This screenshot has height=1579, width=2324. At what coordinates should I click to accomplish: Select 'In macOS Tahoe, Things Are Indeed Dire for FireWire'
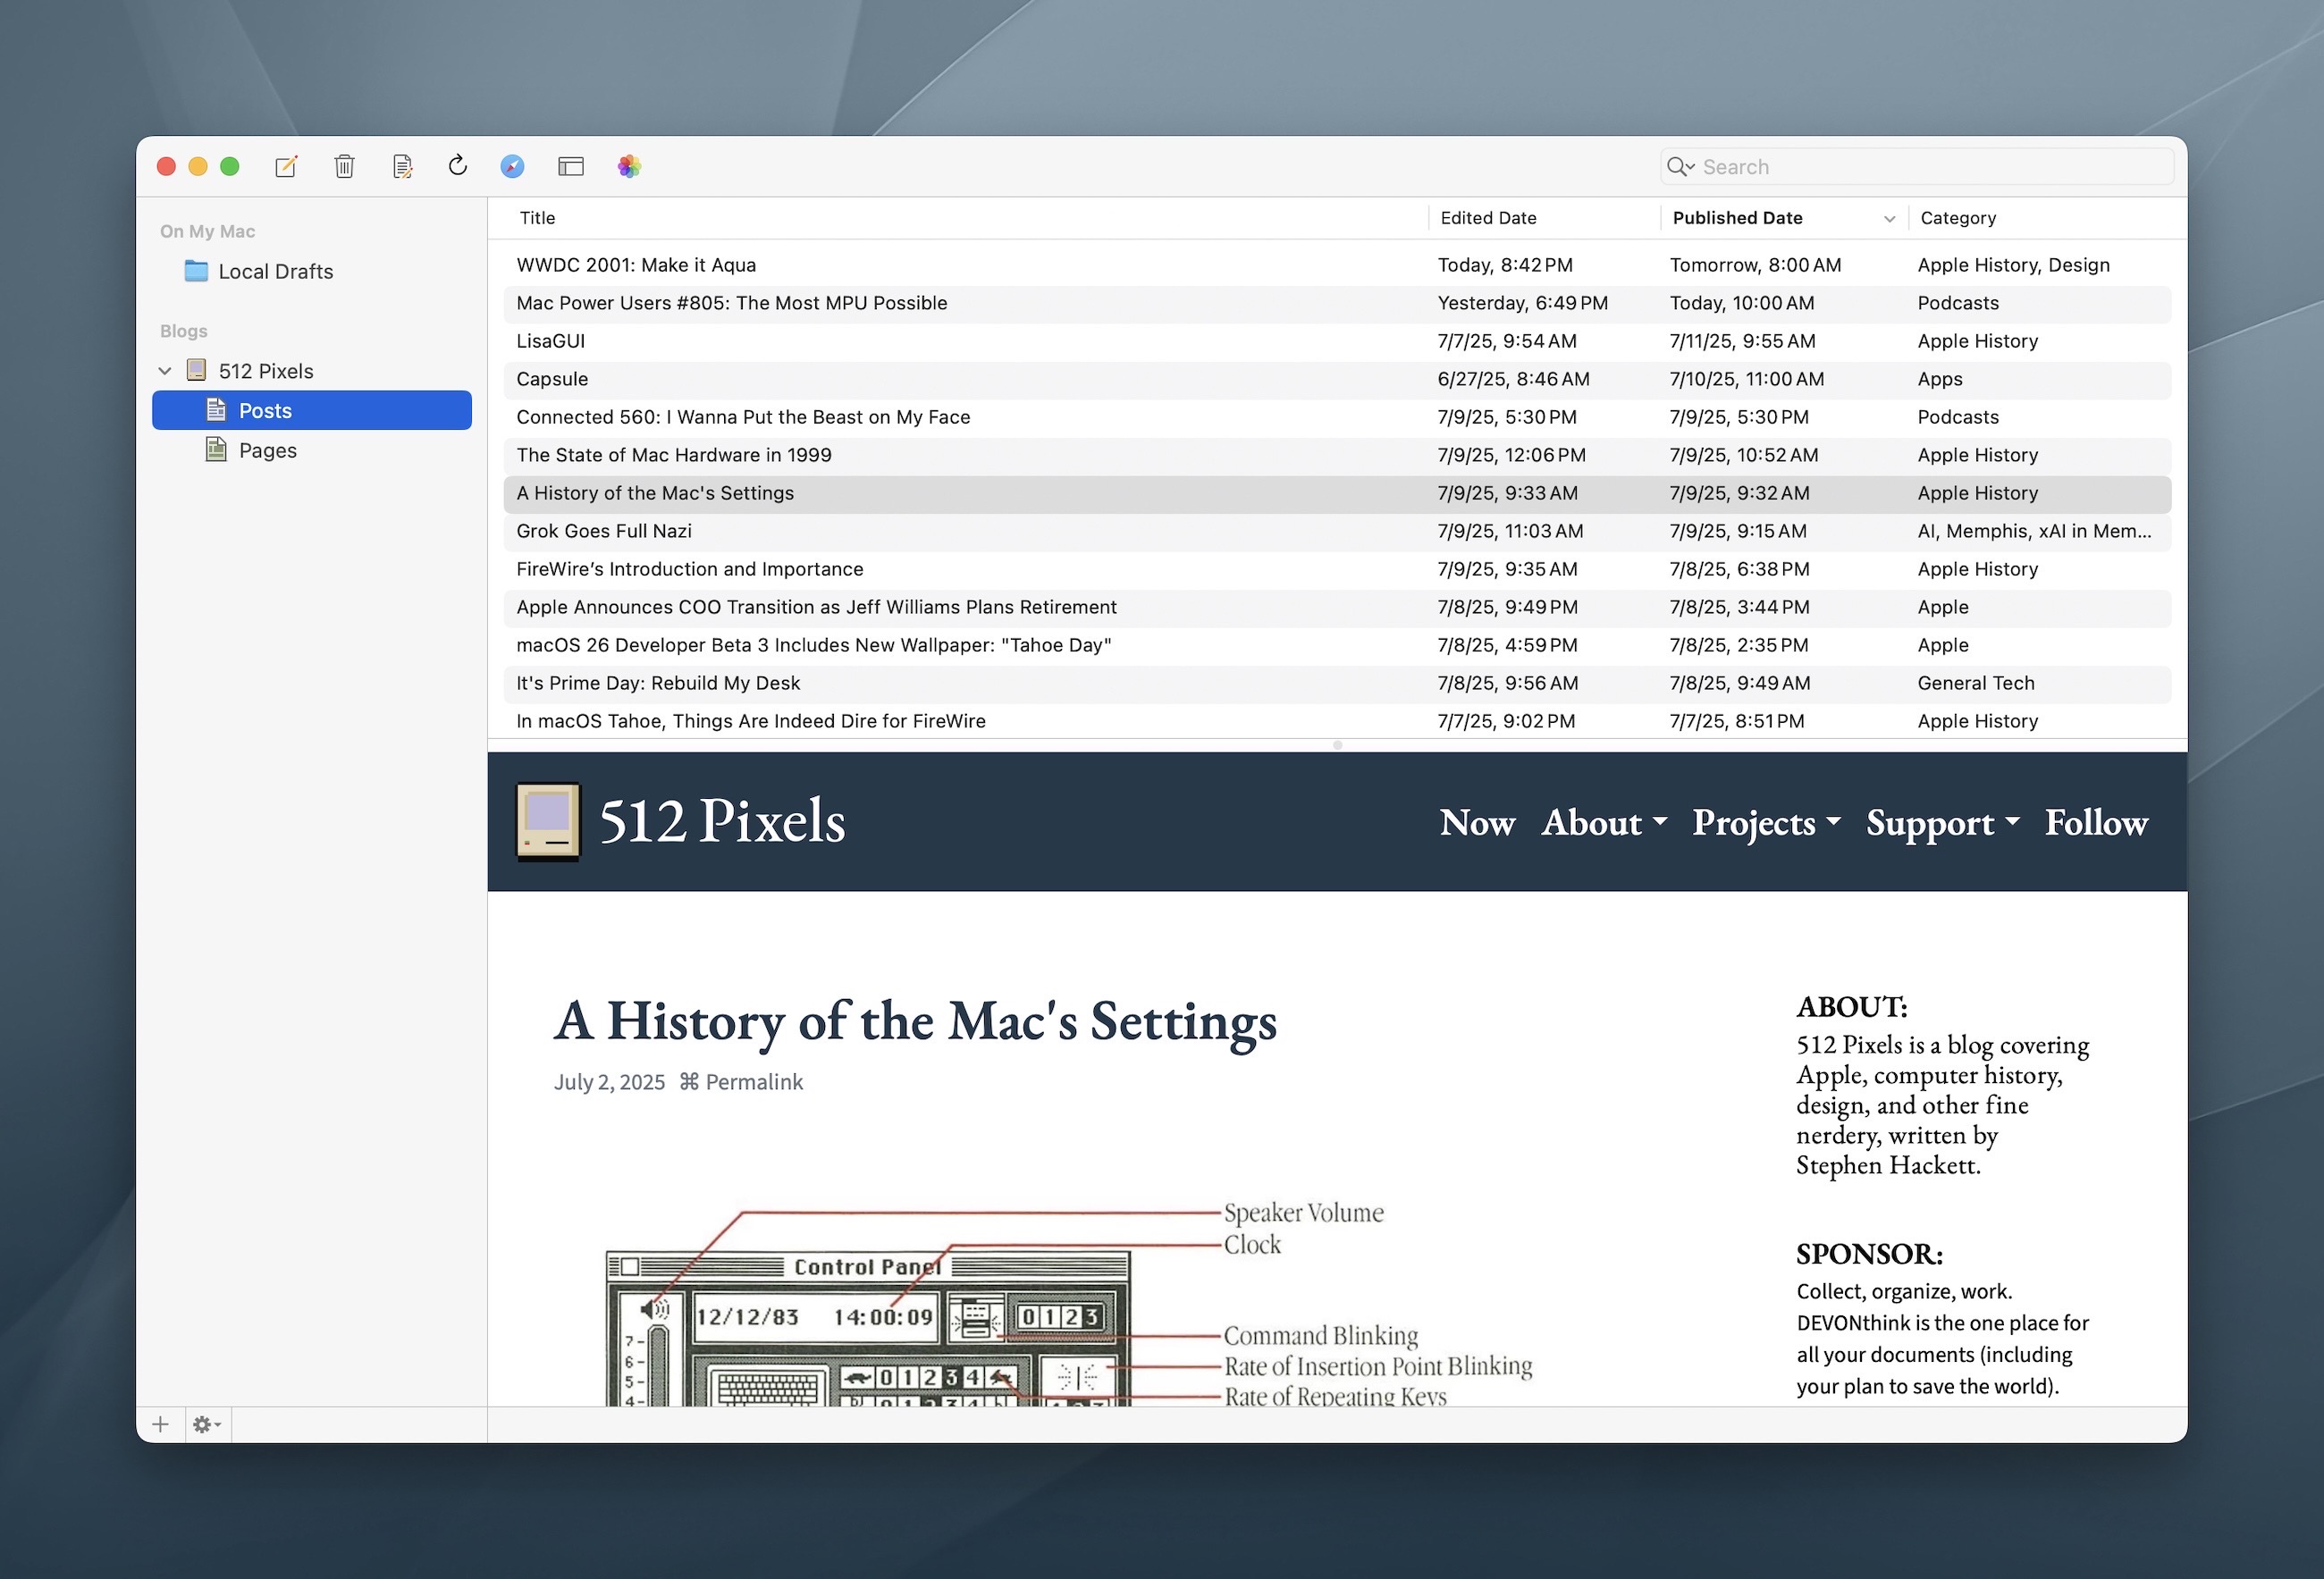coord(1337,721)
